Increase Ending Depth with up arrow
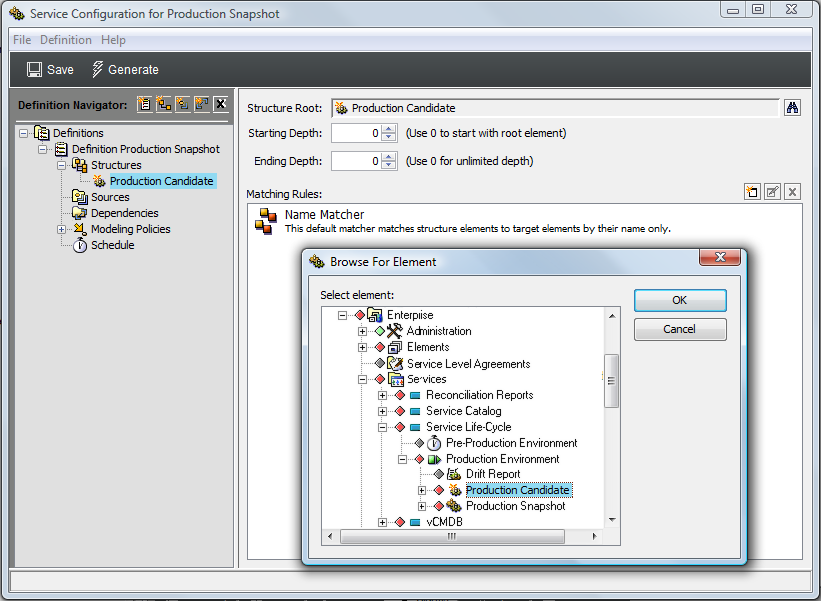This screenshot has height=601, width=821. (389, 157)
